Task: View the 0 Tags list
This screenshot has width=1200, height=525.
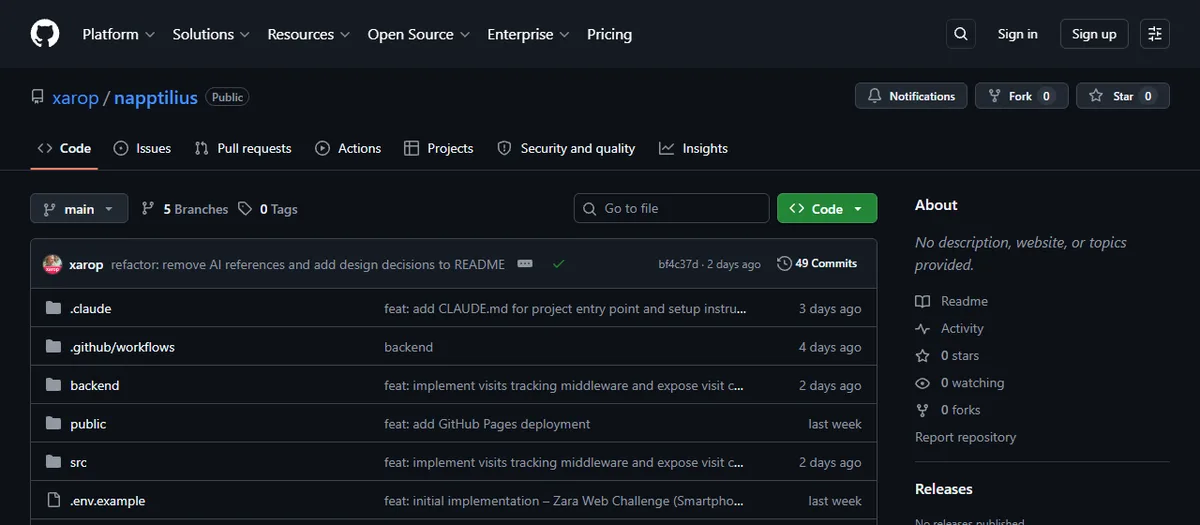Action: pyautogui.click(x=267, y=209)
